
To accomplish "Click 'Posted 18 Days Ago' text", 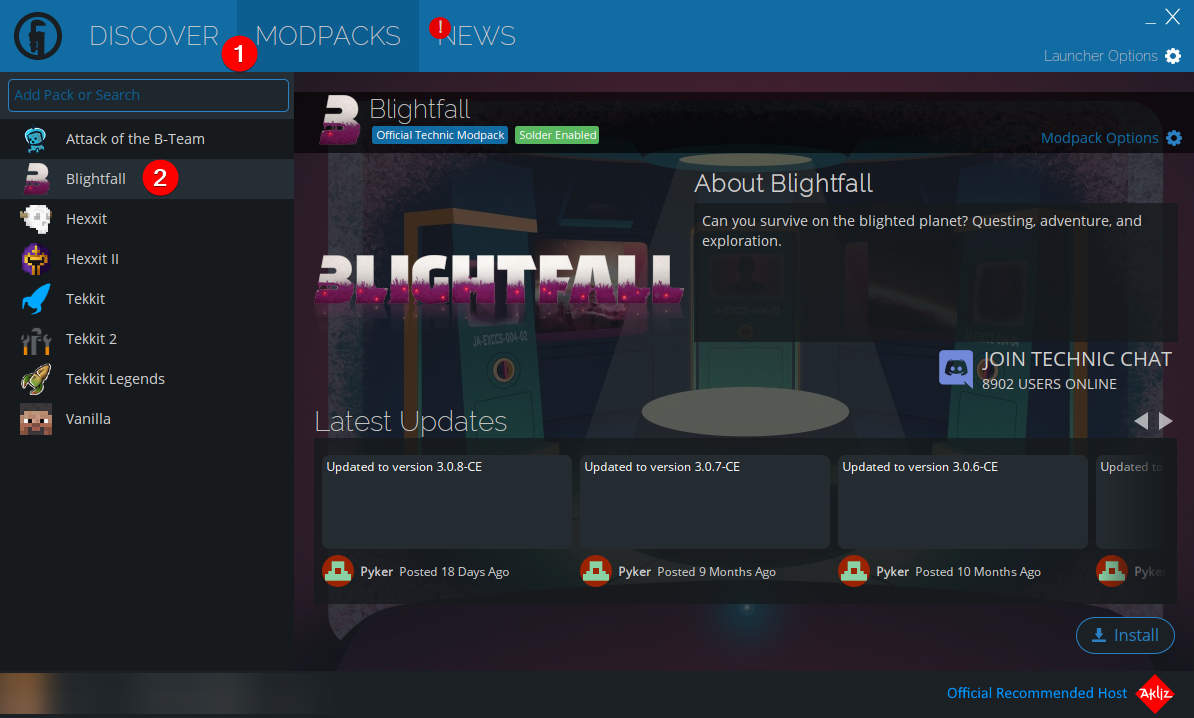I will [454, 572].
